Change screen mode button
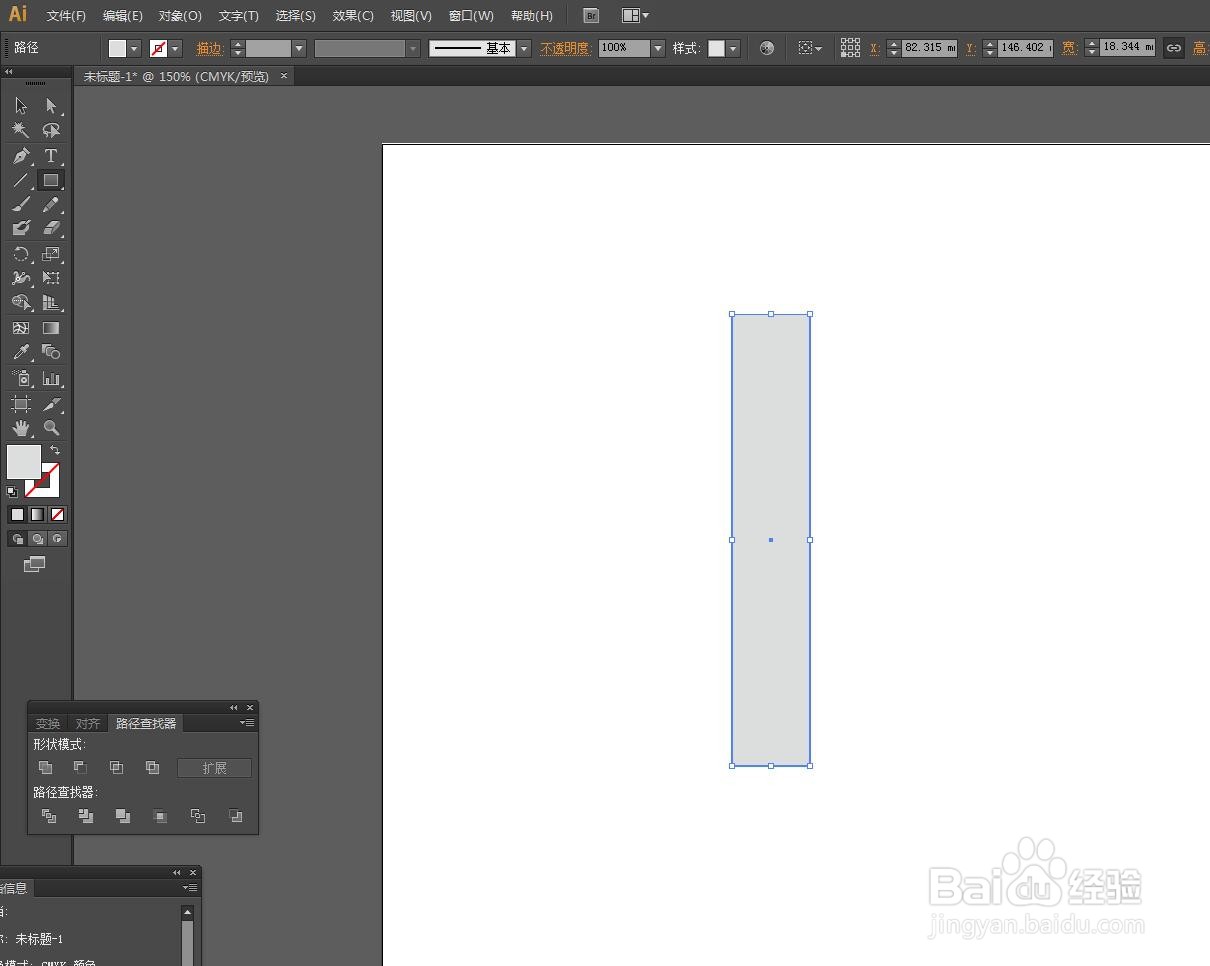Image resolution: width=1210 pixels, height=966 pixels. pyautogui.click(x=35, y=565)
